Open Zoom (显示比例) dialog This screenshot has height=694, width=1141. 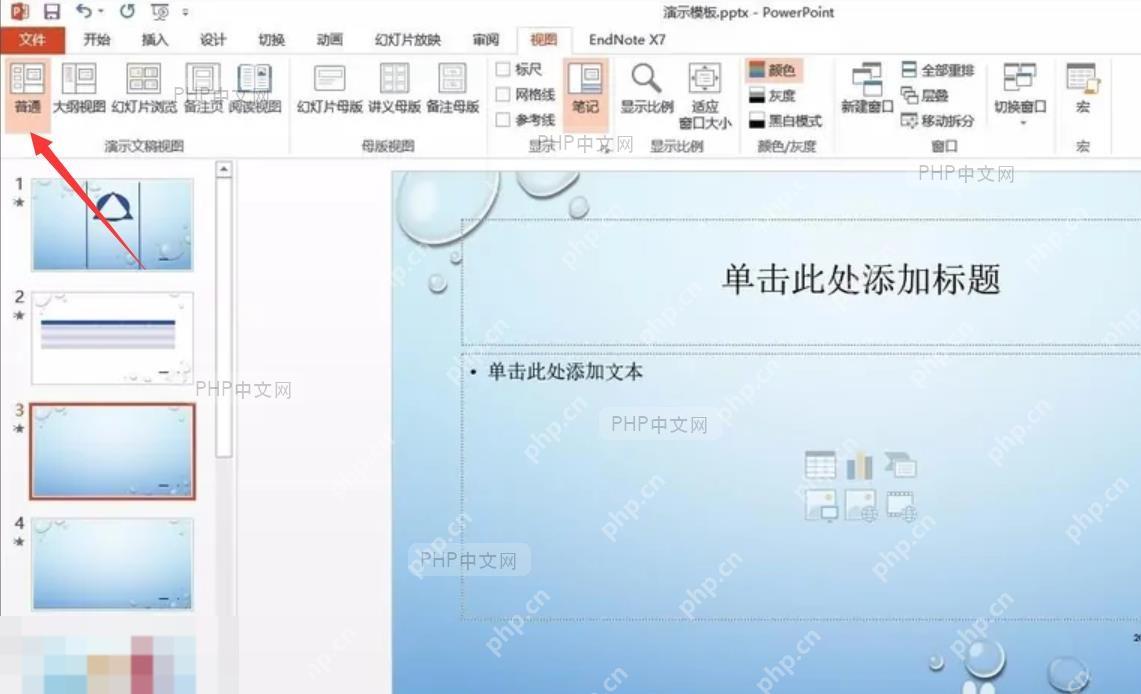click(647, 89)
